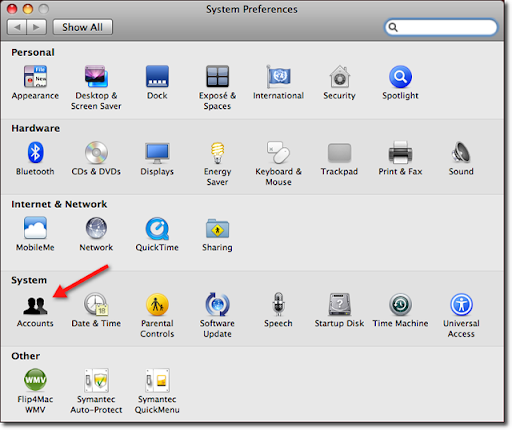This screenshot has width=512, height=430.
Task: Click the search field in the toolbar
Action: point(441,27)
